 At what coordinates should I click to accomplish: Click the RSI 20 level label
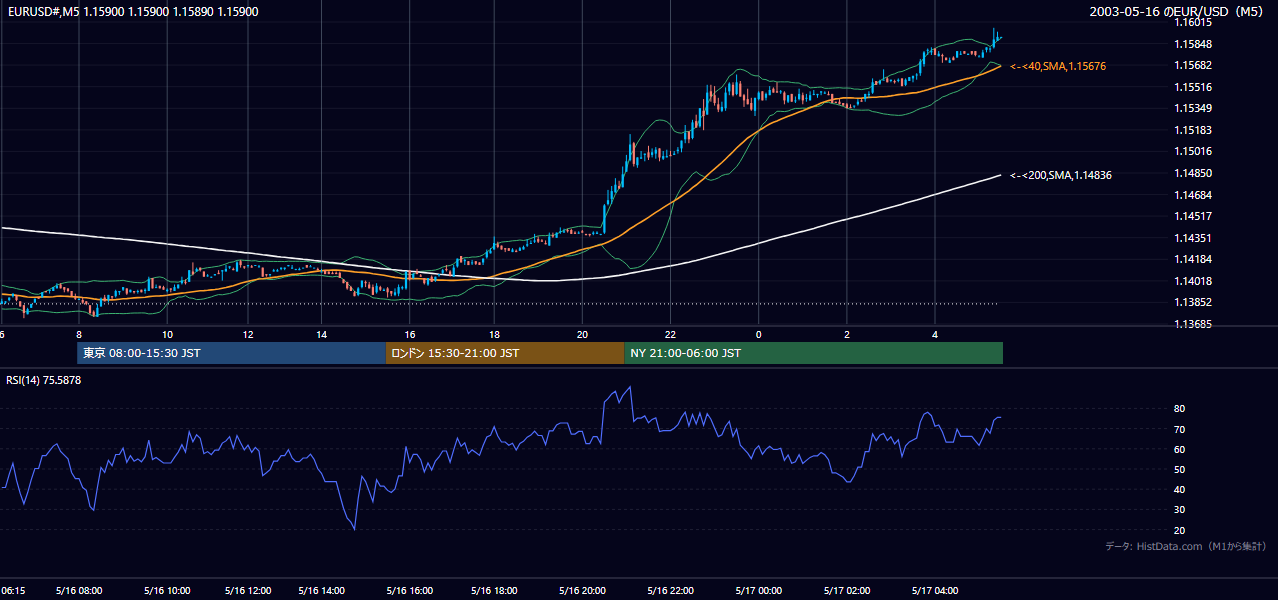tap(1180, 530)
